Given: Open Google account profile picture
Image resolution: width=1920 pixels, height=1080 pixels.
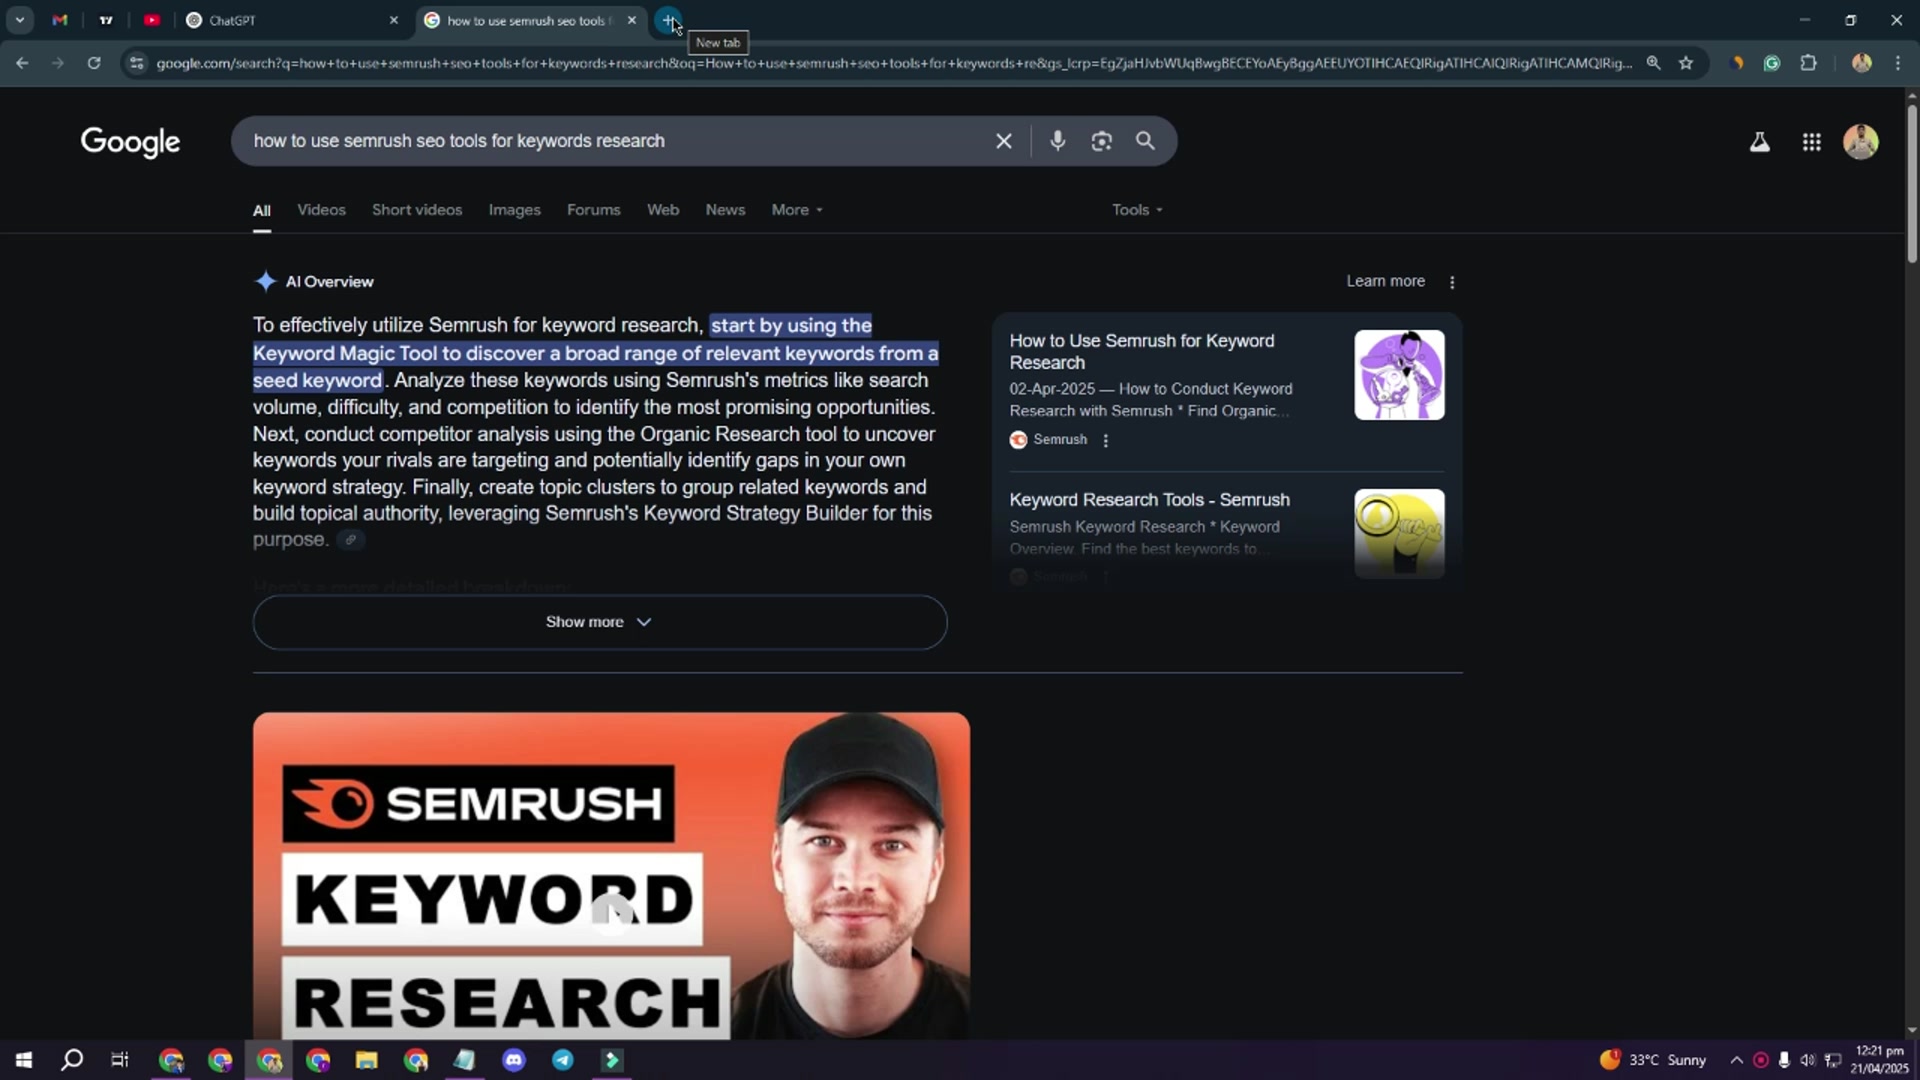Looking at the screenshot, I should pos(1860,141).
